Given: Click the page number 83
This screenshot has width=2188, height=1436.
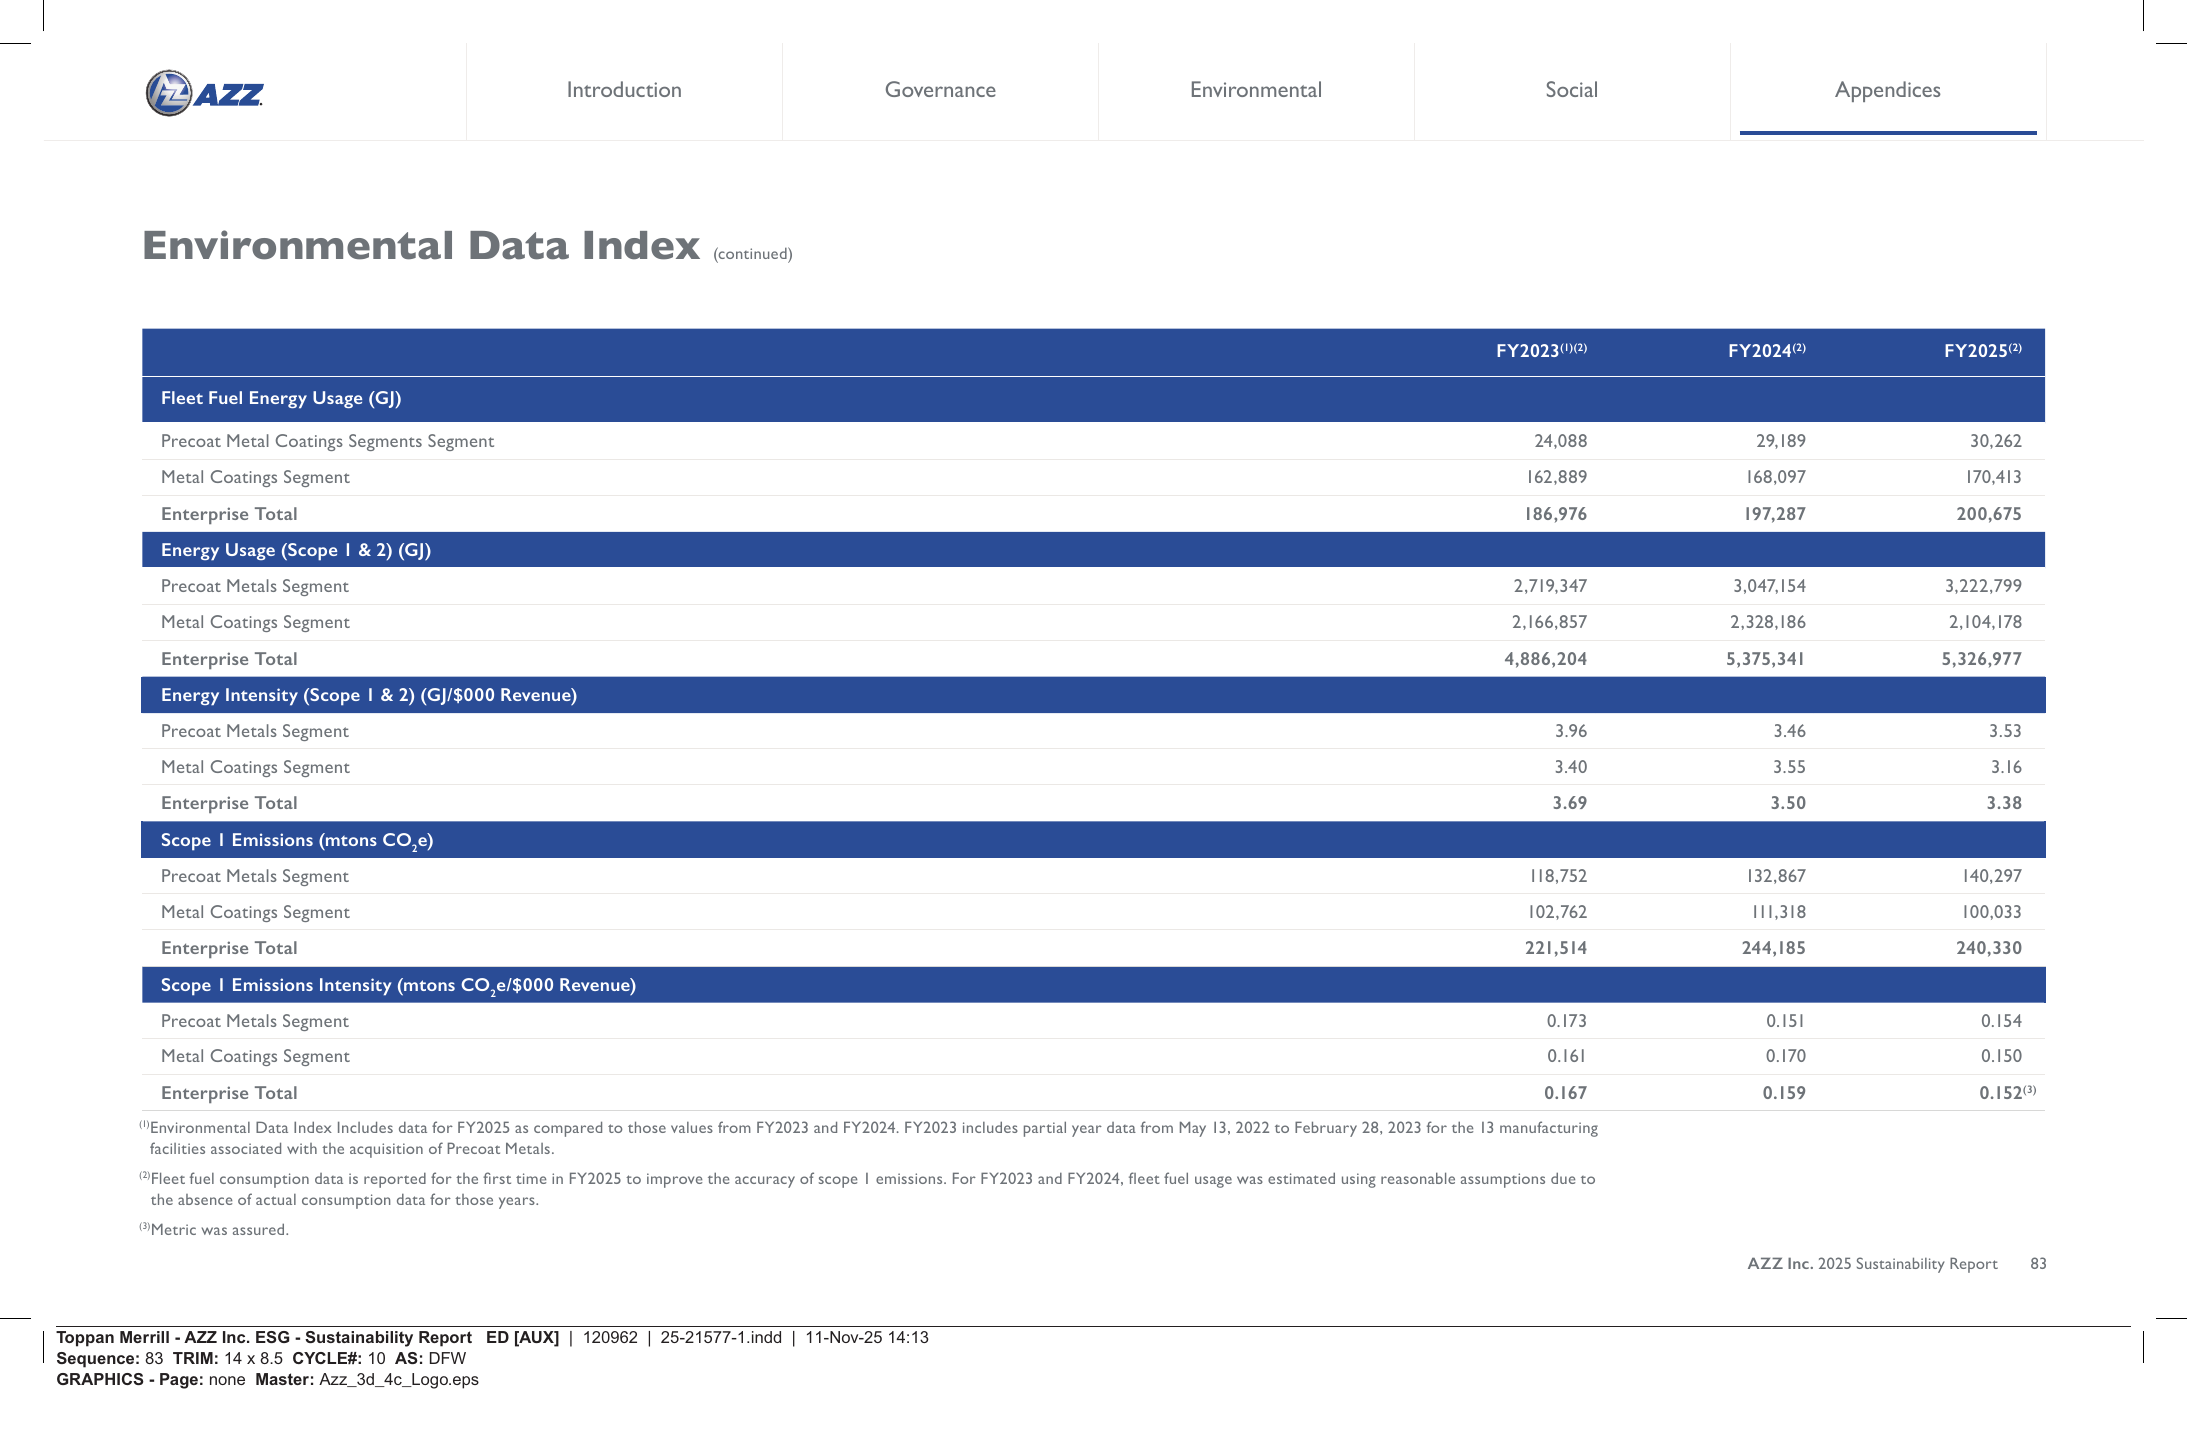Looking at the screenshot, I should point(2038,1264).
